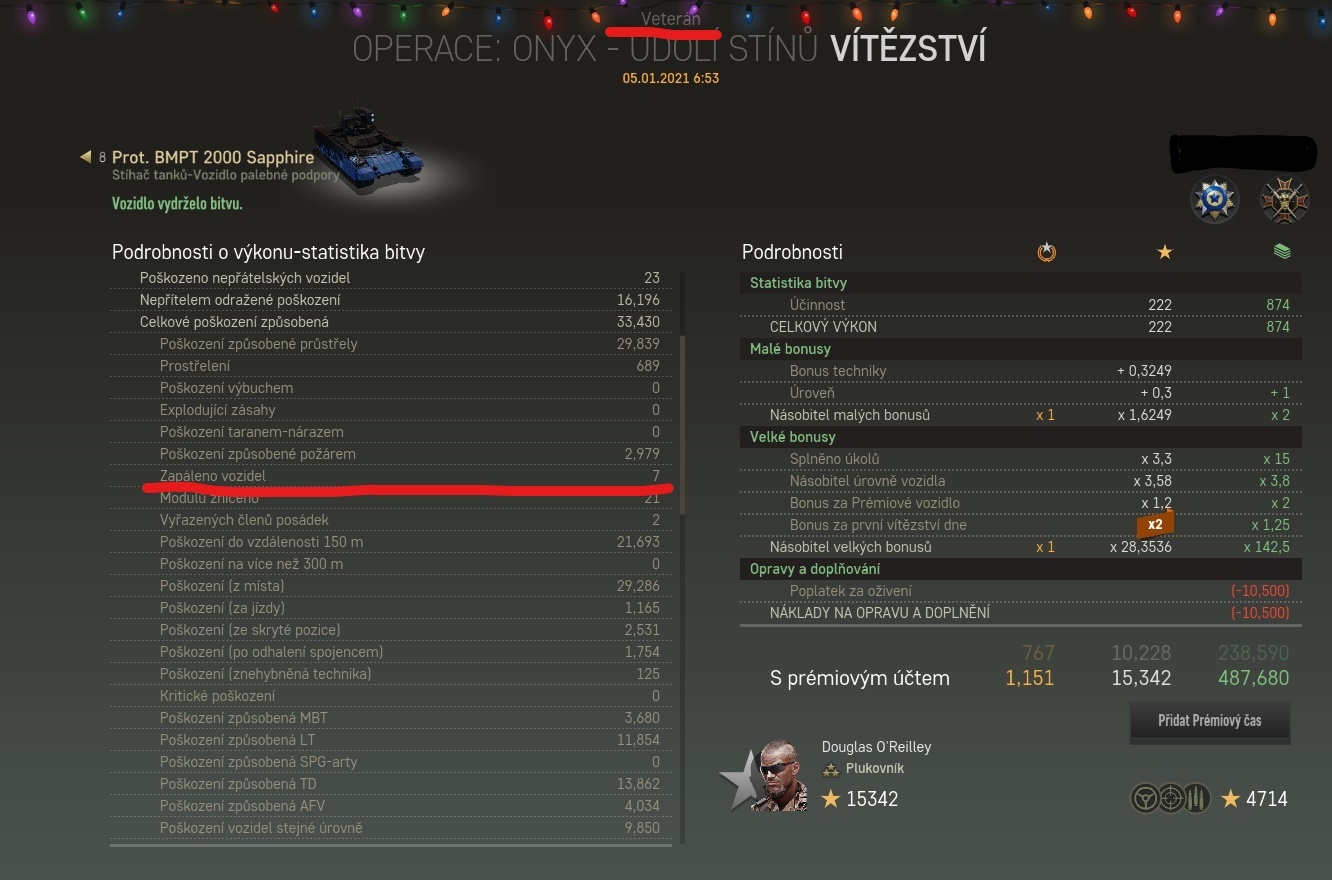Screen dimensions: 1332x880
Task: Click the star experience column icon
Action: 1164,252
